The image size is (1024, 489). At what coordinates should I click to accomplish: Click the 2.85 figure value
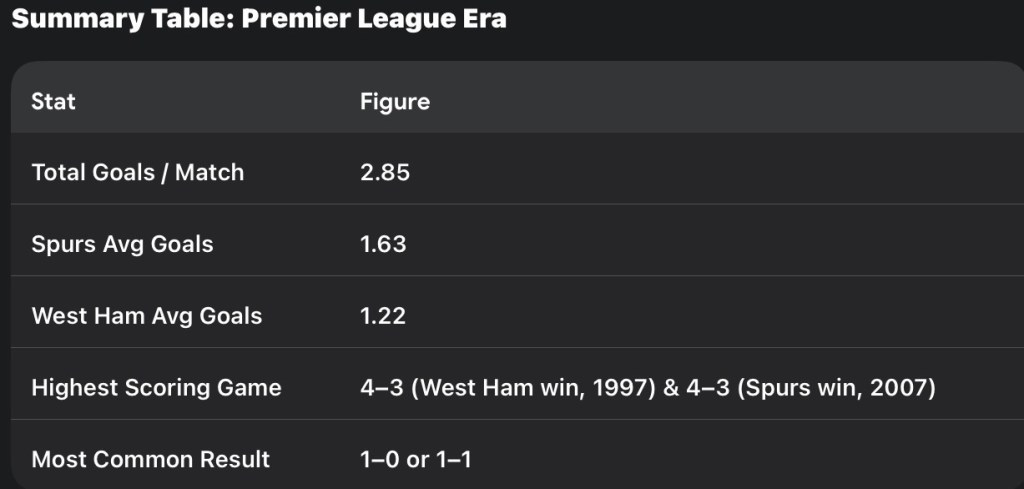coord(385,172)
